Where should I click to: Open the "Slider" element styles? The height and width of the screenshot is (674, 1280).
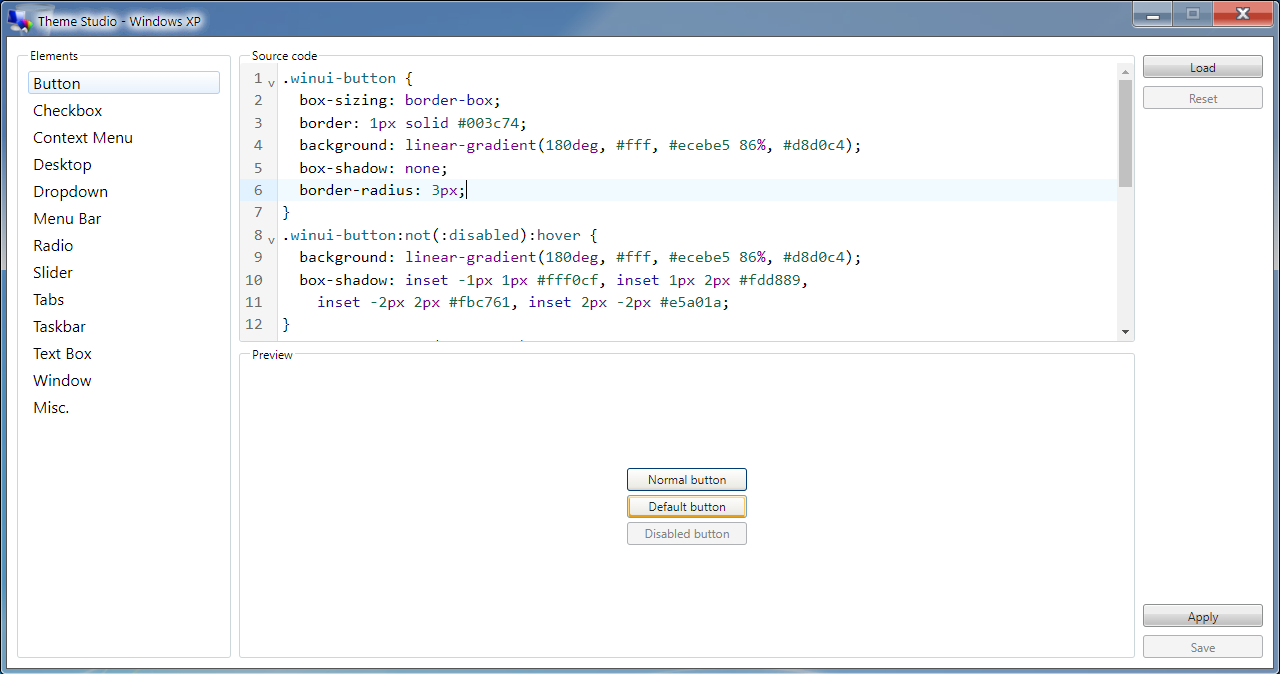tap(52, 272)
